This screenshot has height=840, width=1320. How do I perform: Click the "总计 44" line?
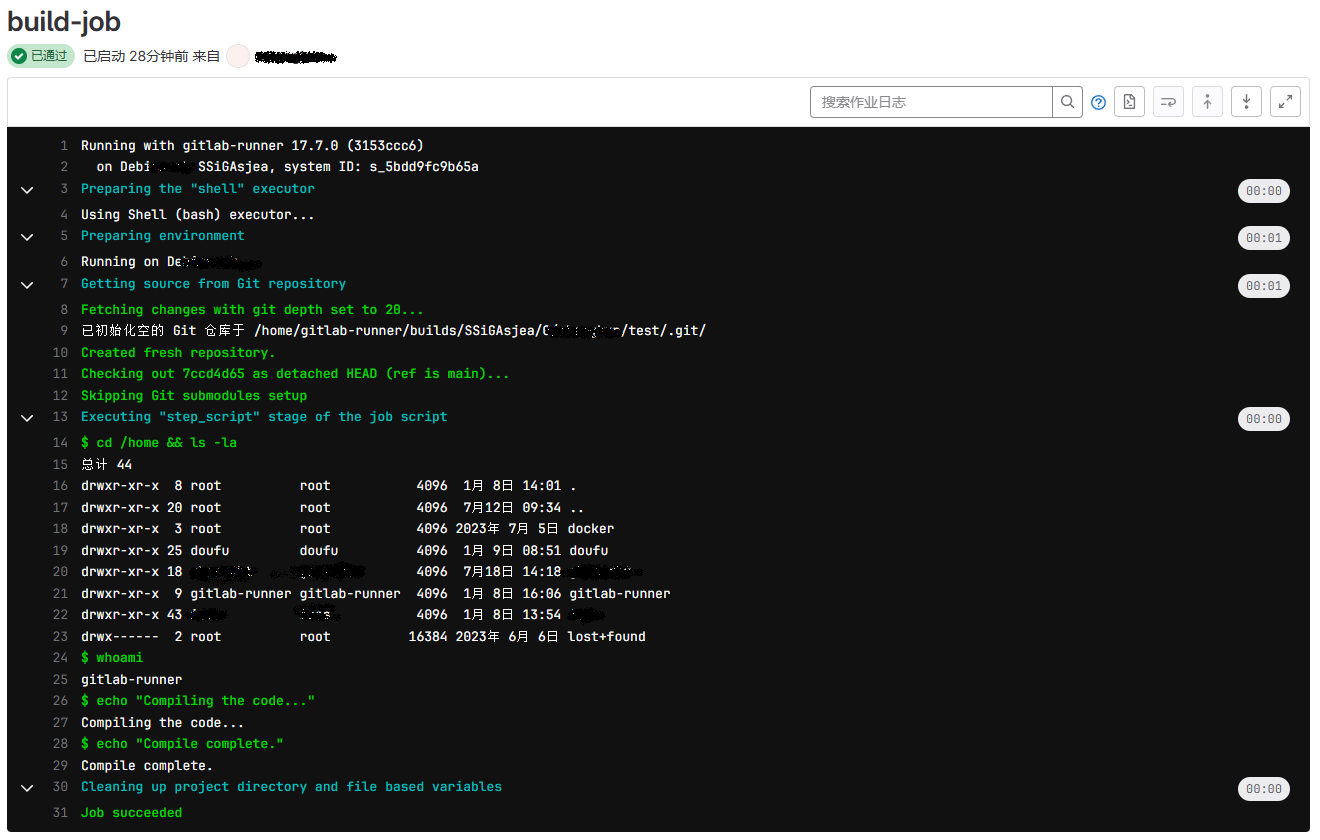pyautogui.click(x=106, y=465)
